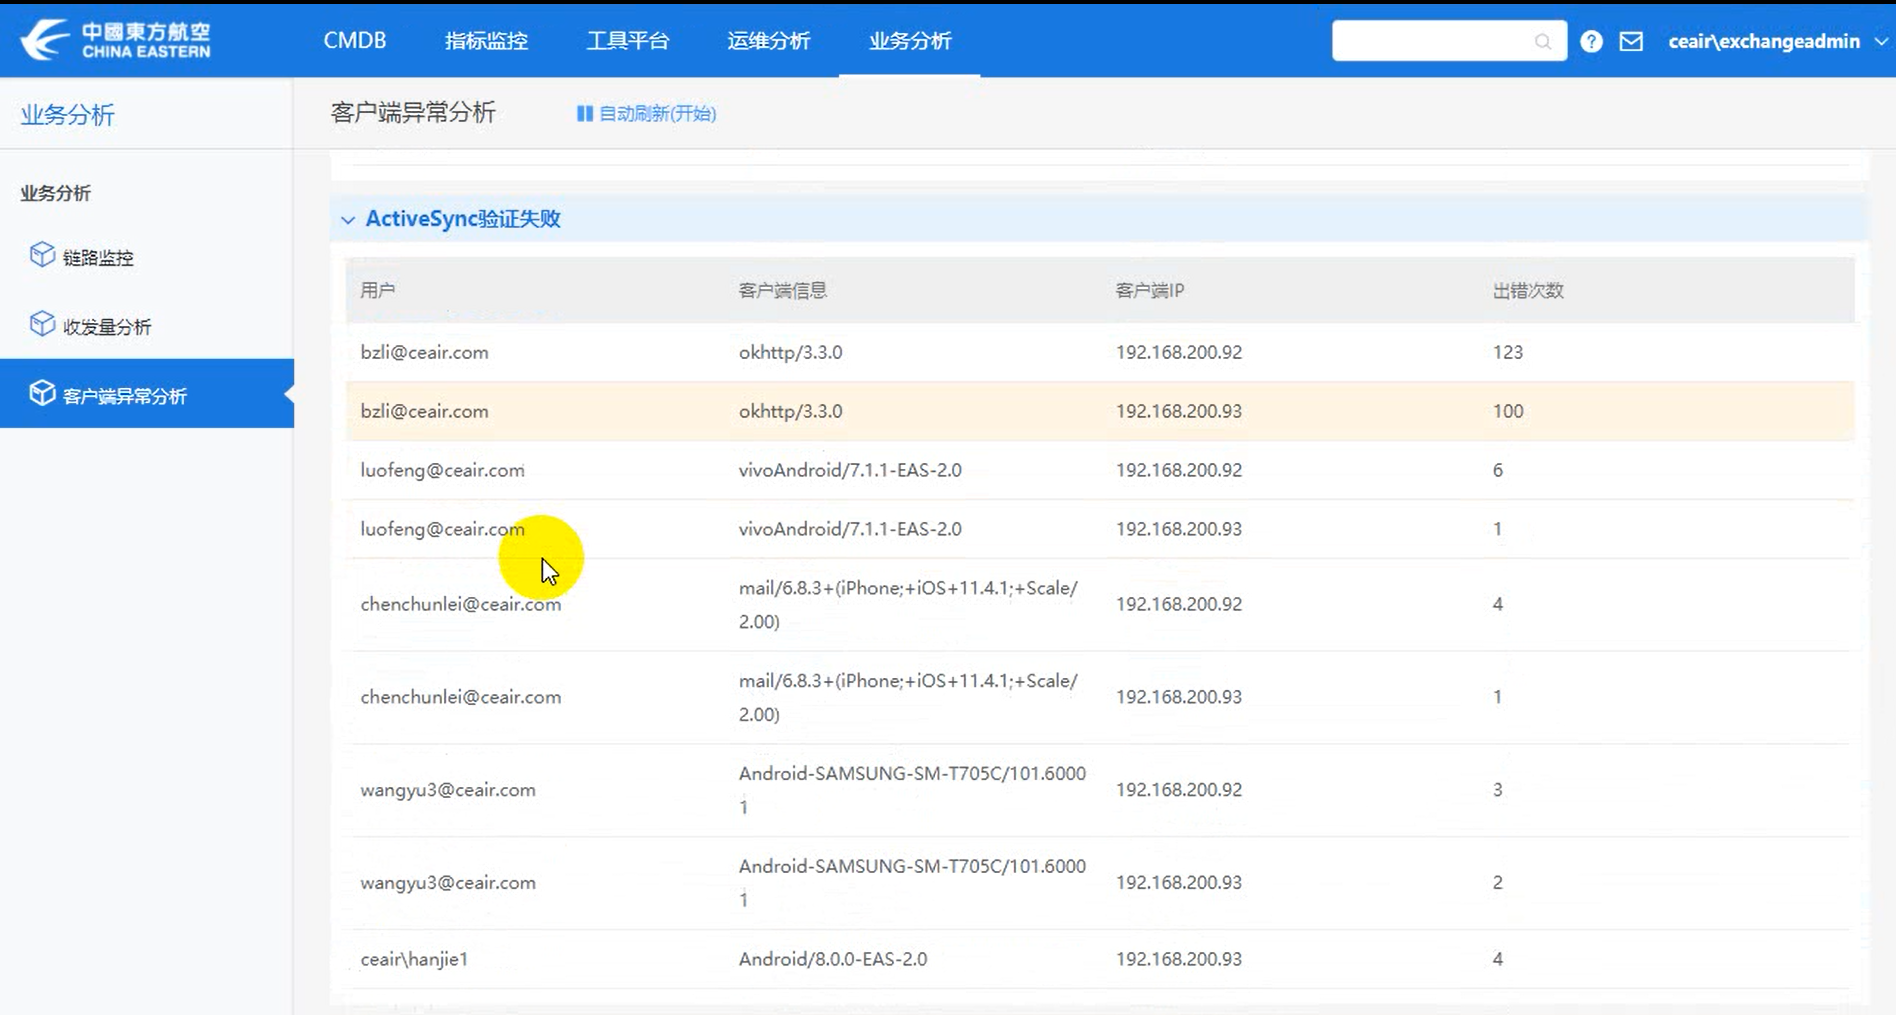Go to 链路监控 in sidebar
The width and height of the screenshot is (1896, 1015).
[98, 258]
